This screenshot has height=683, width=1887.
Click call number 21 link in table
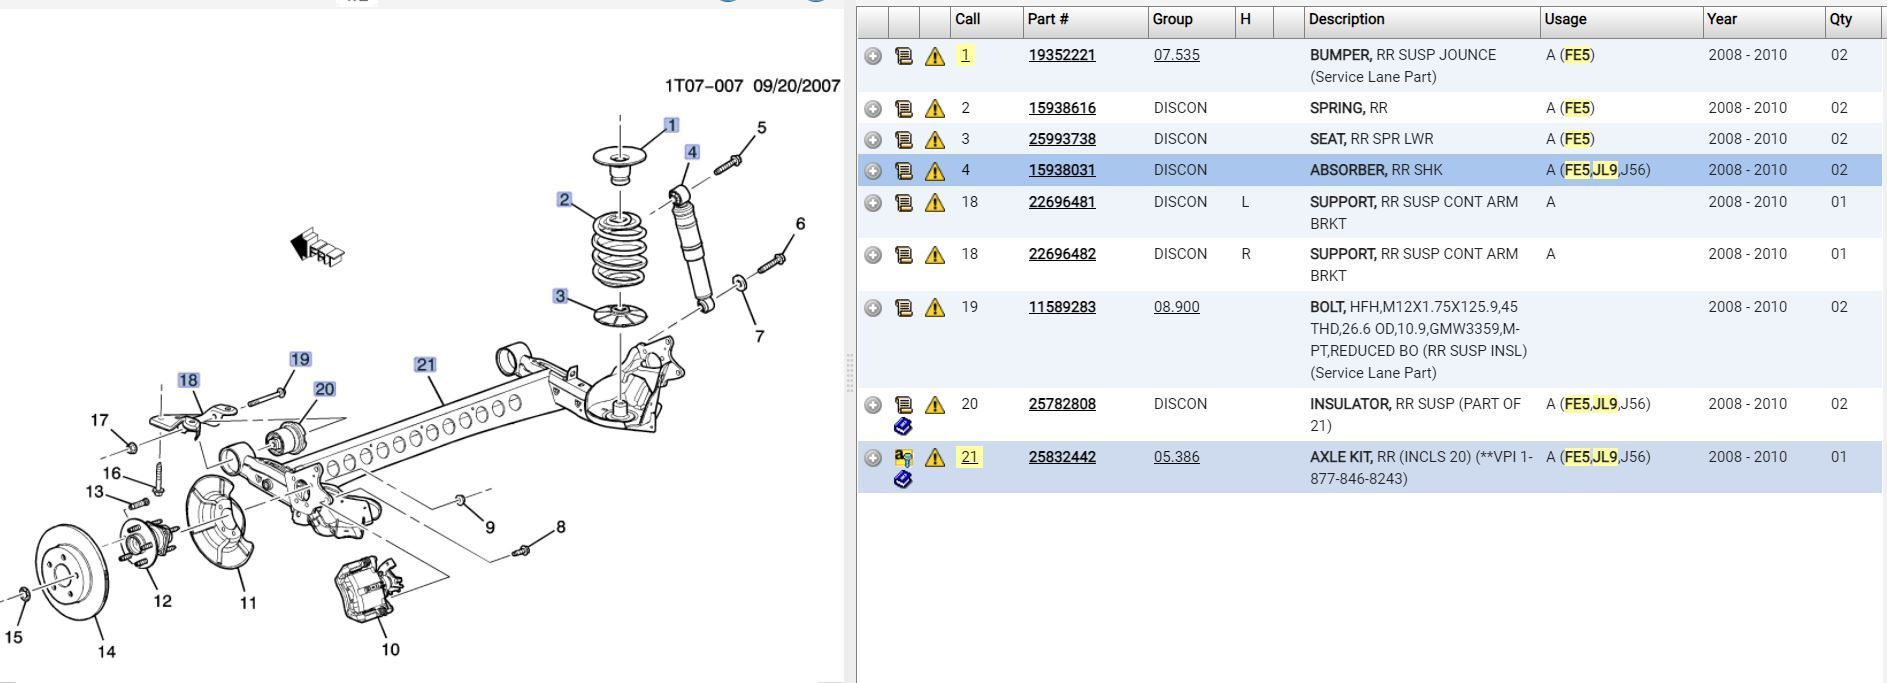point(969,457)
